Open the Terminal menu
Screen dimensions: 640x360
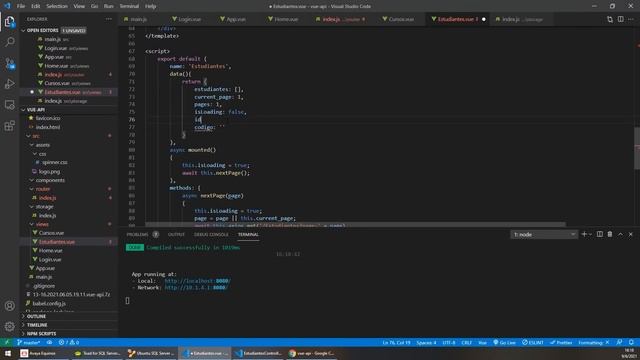[x=129, y=6]
